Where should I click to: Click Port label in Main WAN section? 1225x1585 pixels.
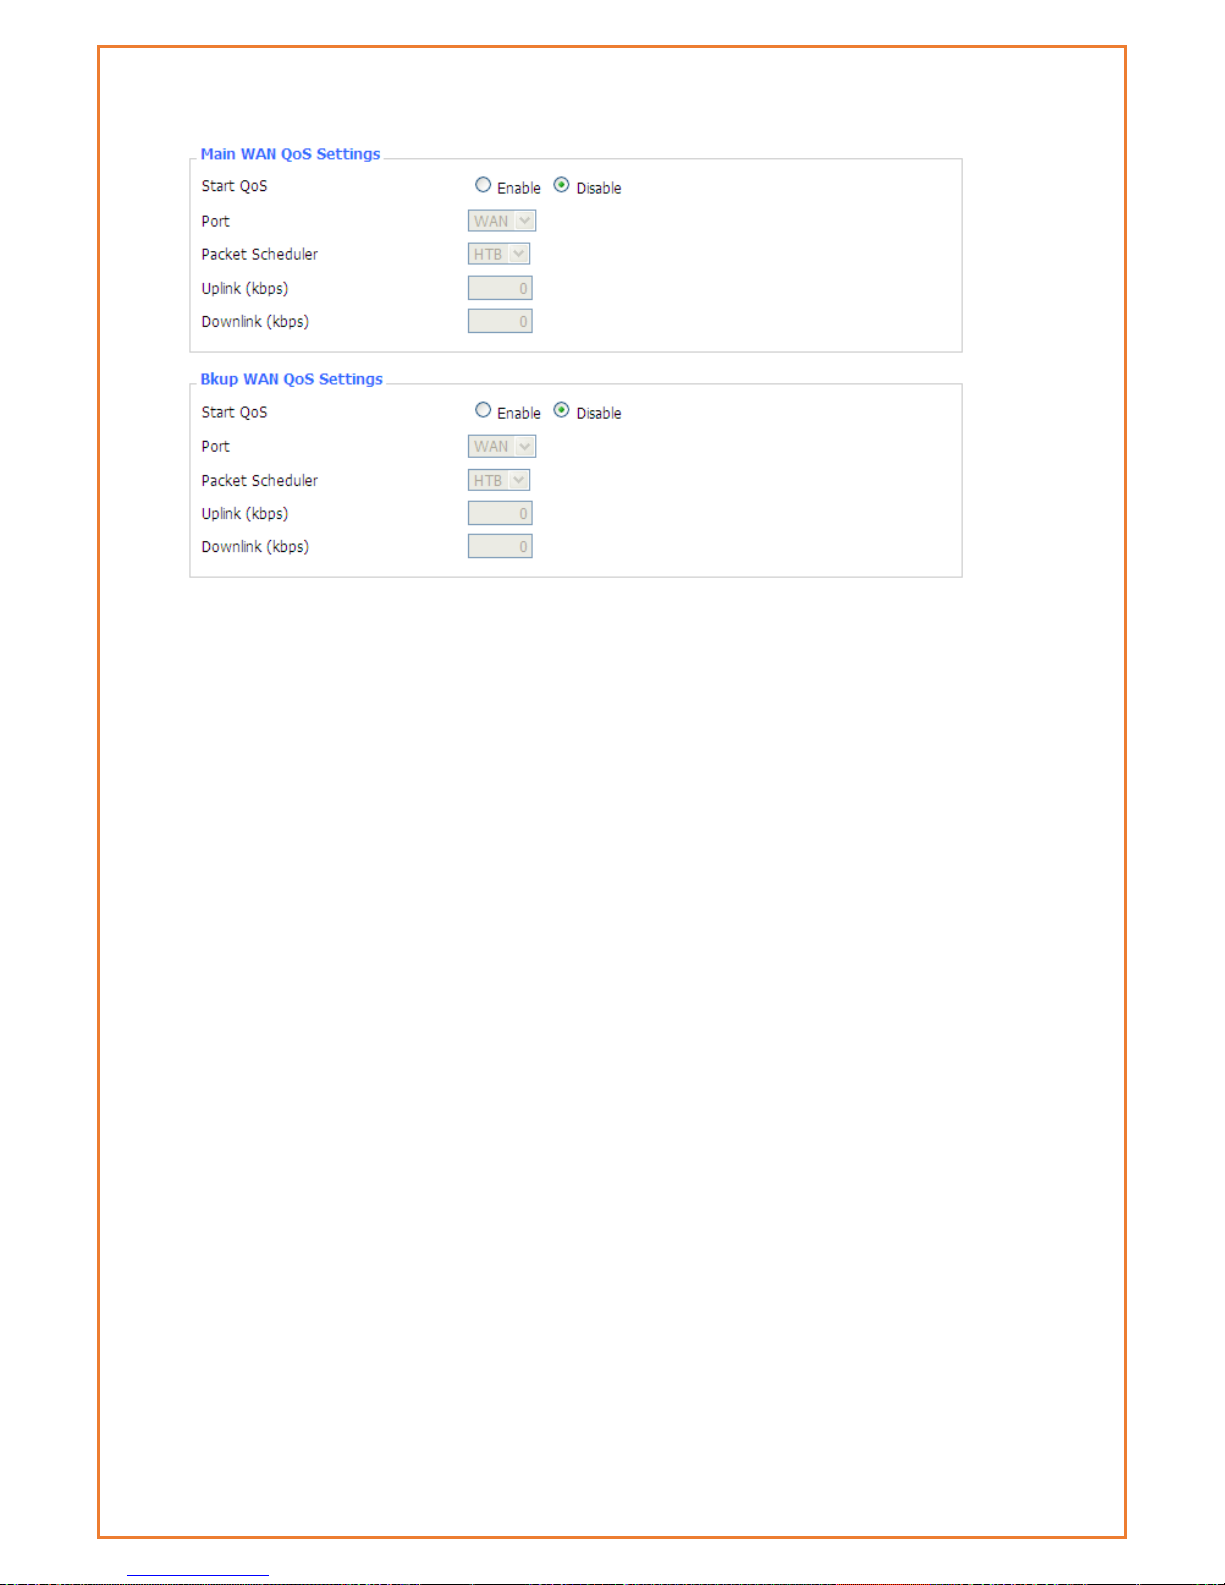pos(215,221)
